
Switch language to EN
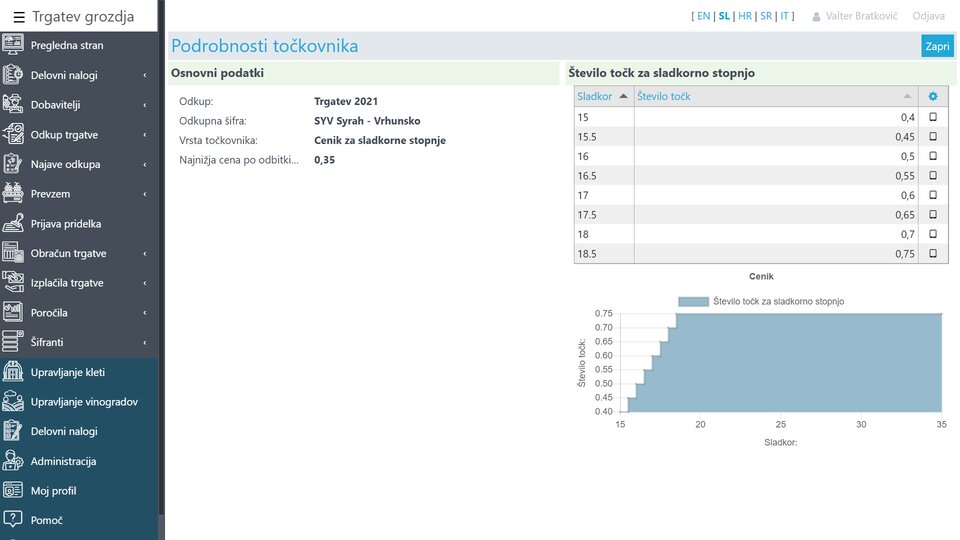[x=703, y=17]
